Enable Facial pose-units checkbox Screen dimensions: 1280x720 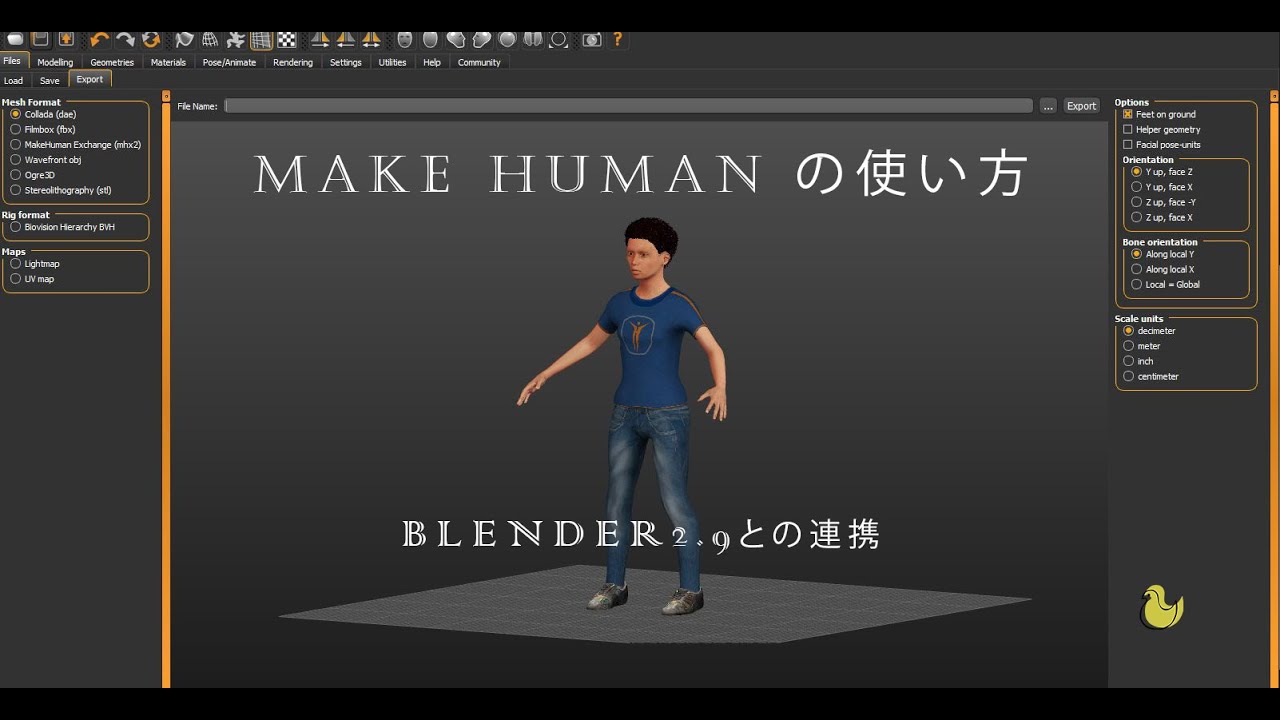1162,144
